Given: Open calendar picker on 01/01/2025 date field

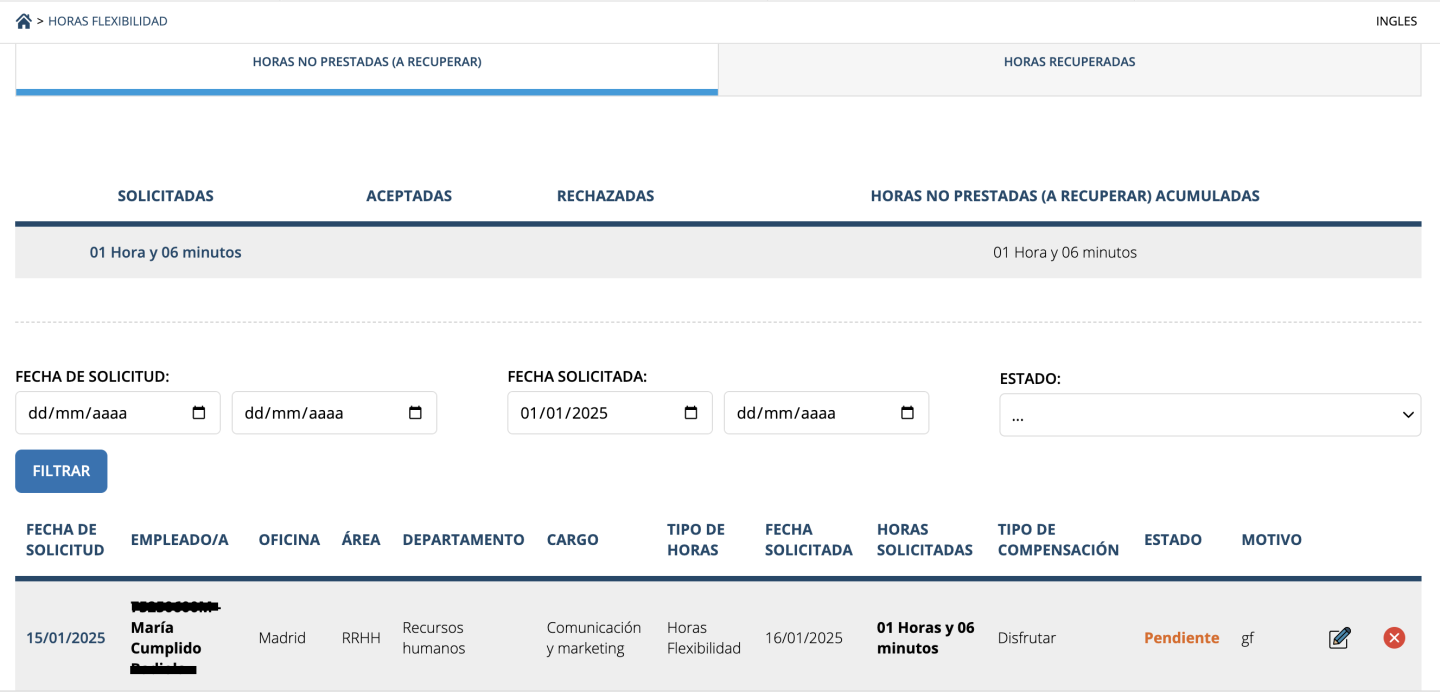Looking at the screenshot, I should (x=691, y=413).
